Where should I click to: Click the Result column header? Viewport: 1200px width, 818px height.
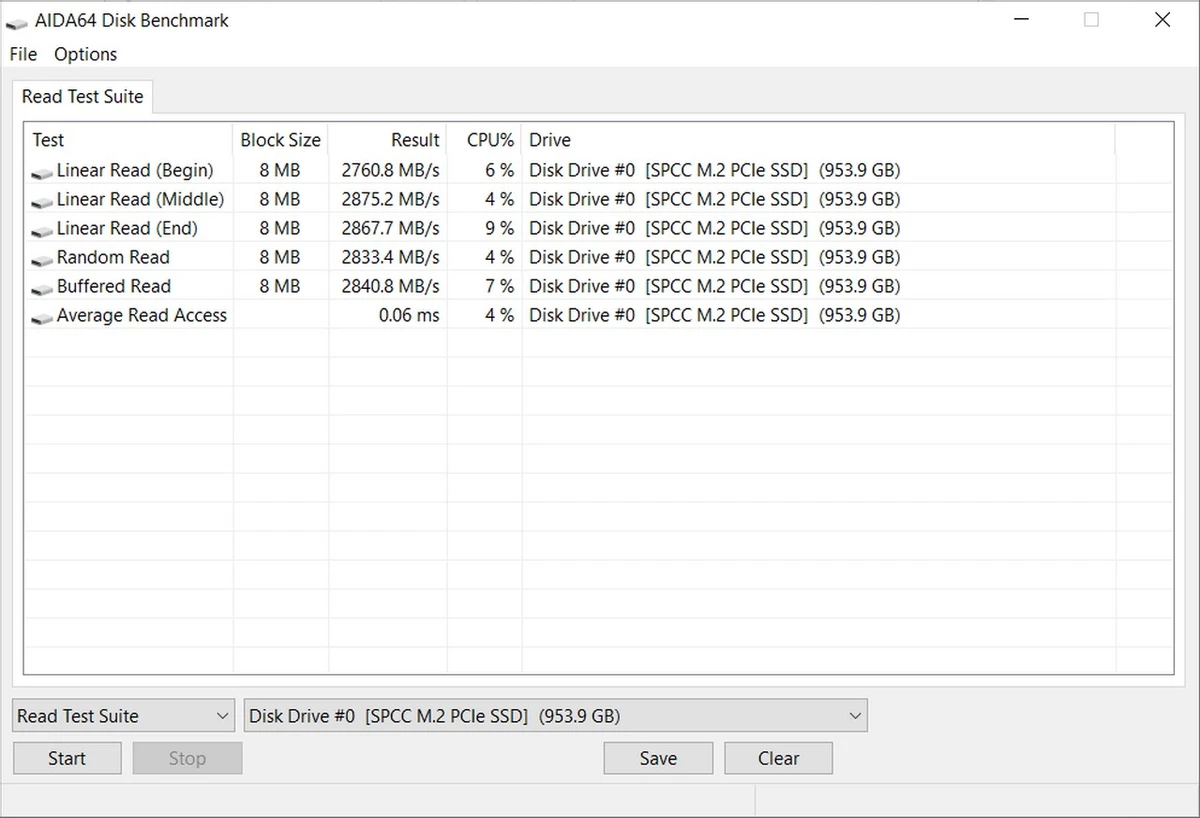(387, 140)
